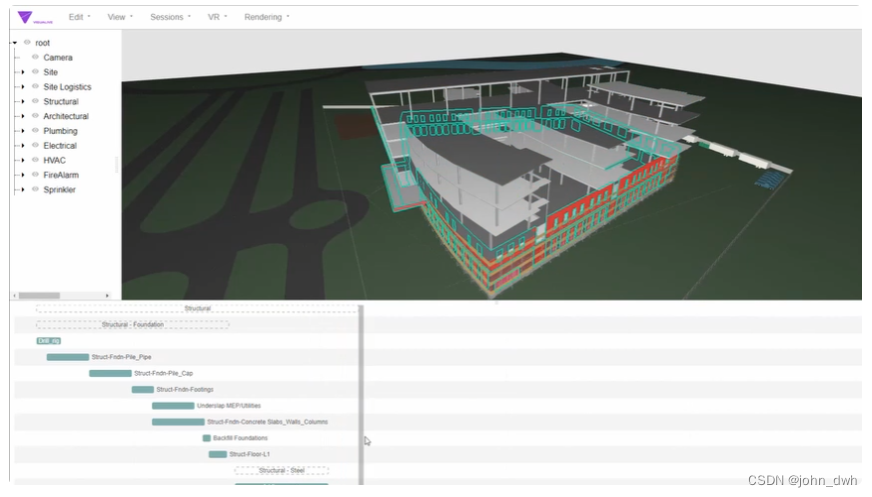Toggle HVAC visibility eye
The height and width of the screenshot is (497, 872).
tap(35, 160)
